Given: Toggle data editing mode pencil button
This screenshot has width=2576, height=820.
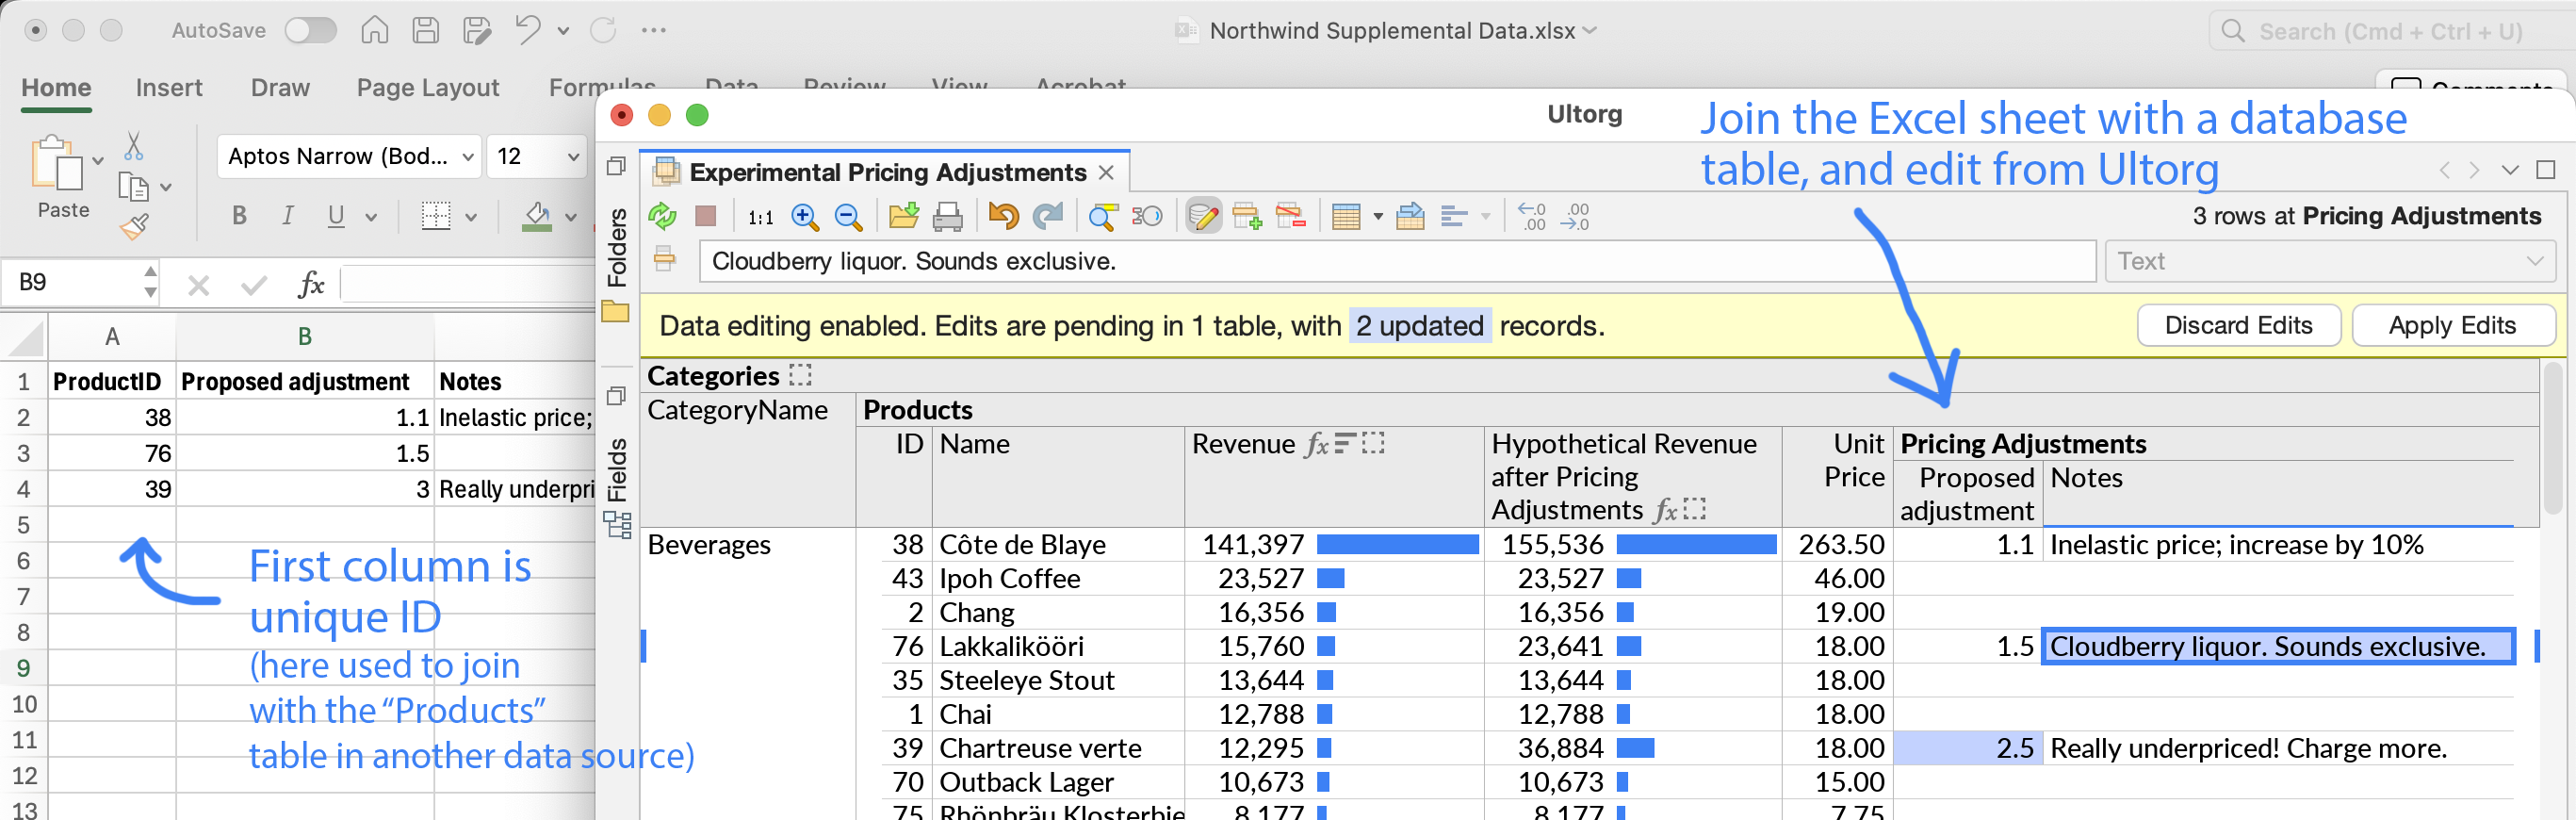Looking at the screenshot, I should (1204, 216).
